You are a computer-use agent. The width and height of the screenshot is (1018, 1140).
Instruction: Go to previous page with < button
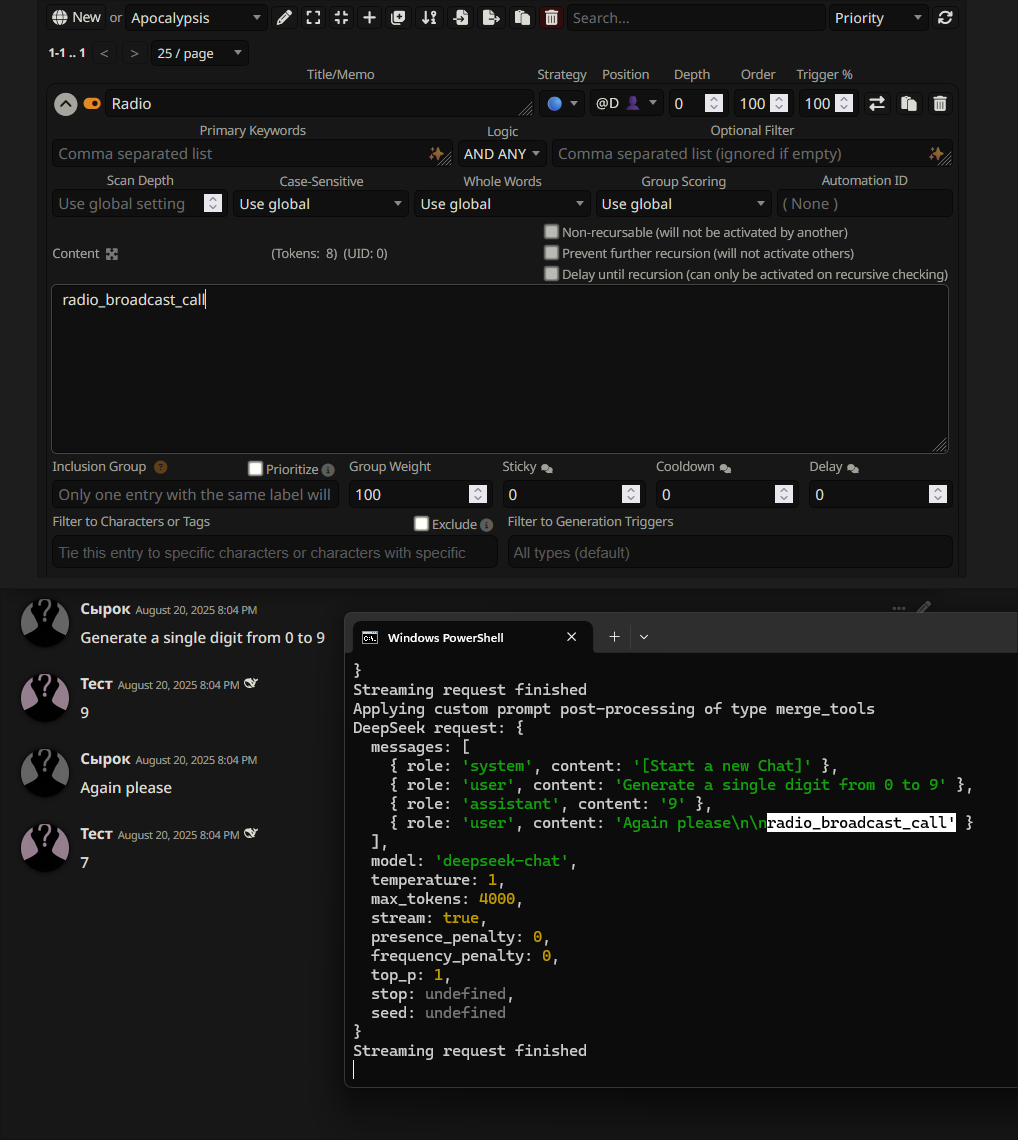pos(105,53)
